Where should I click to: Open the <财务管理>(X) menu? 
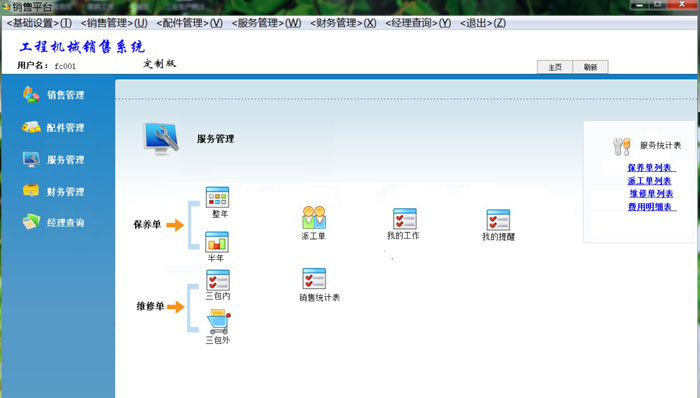343,23
